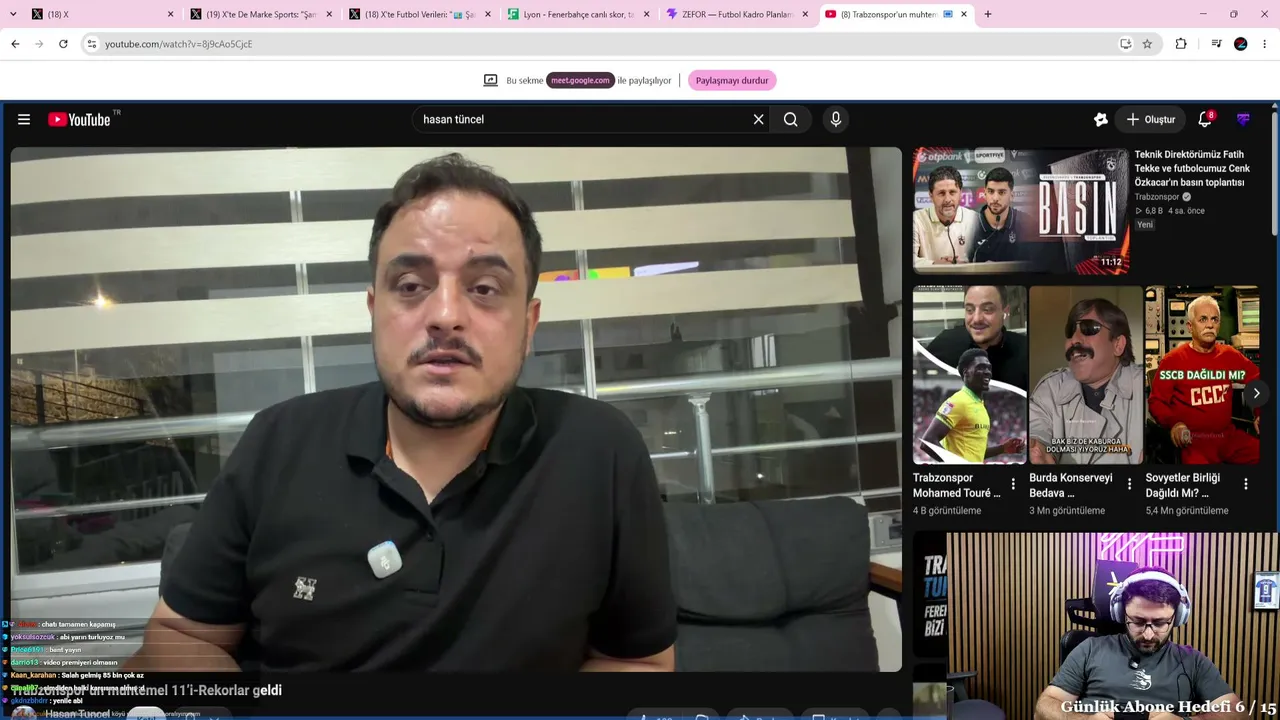This screenshot has width=1280, height=720.
Task: Open the browser extensions puzzle icon
Action: pos(1181,44)
